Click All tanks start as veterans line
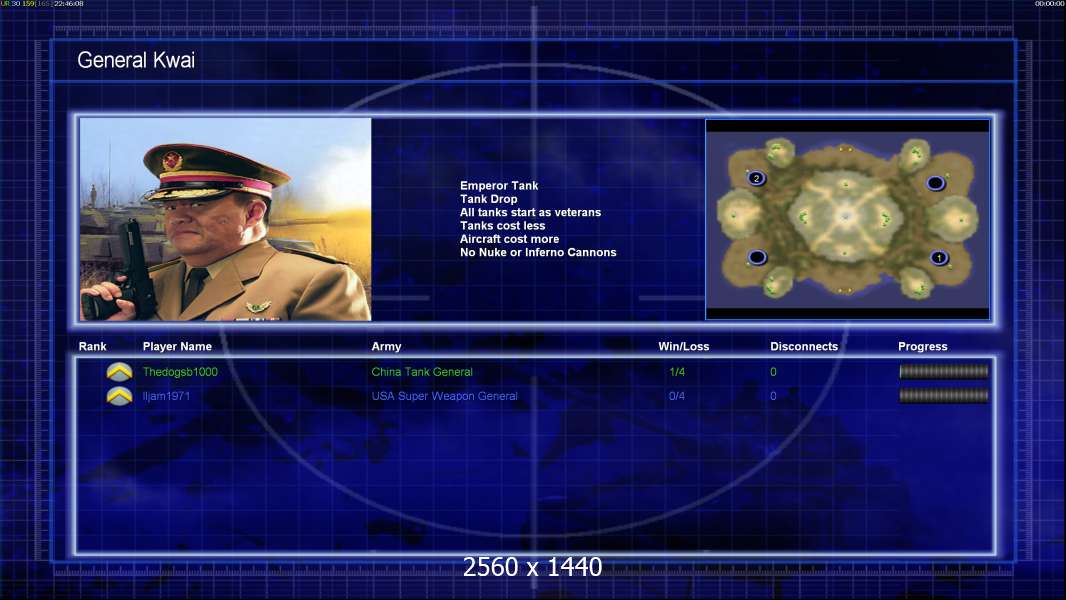 point(530,212)
